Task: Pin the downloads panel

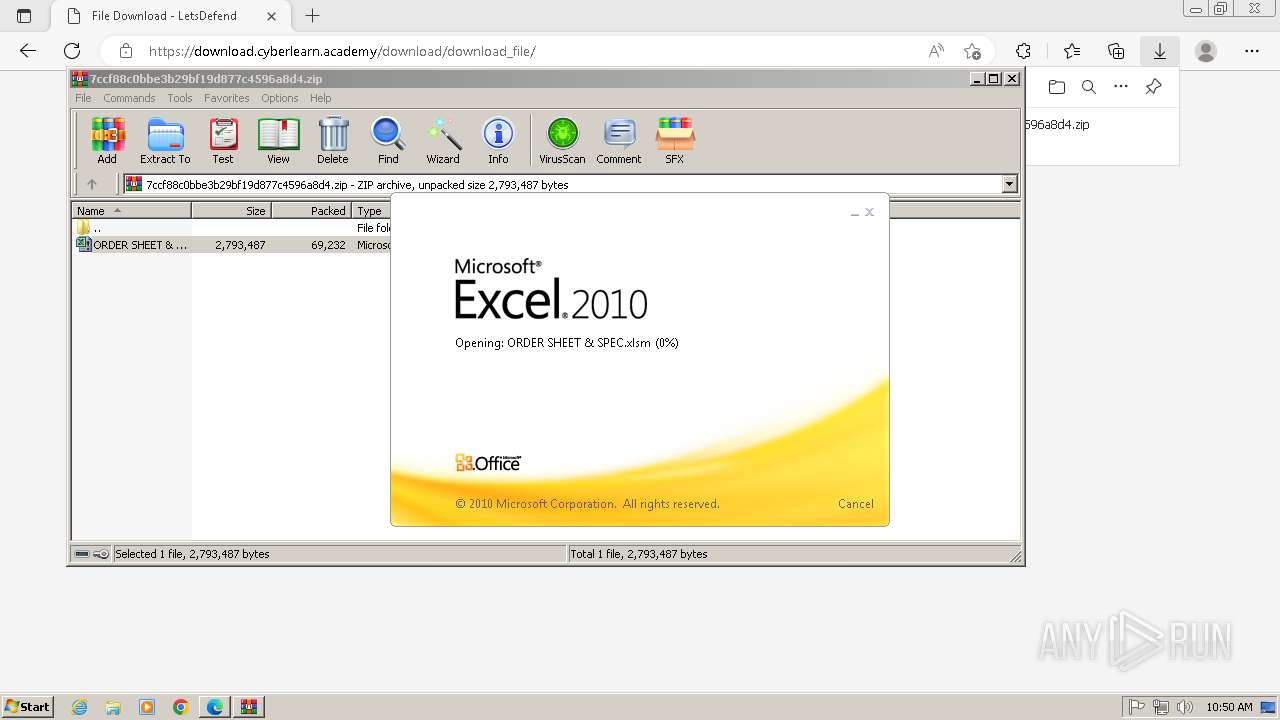Action: point(1153,87)
